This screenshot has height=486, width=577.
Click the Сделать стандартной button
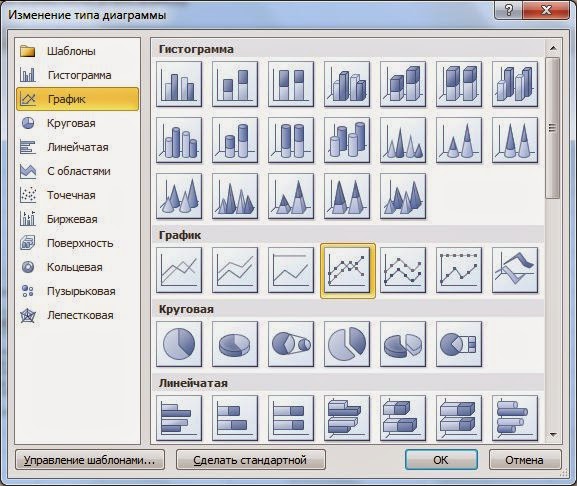[251, 460]
